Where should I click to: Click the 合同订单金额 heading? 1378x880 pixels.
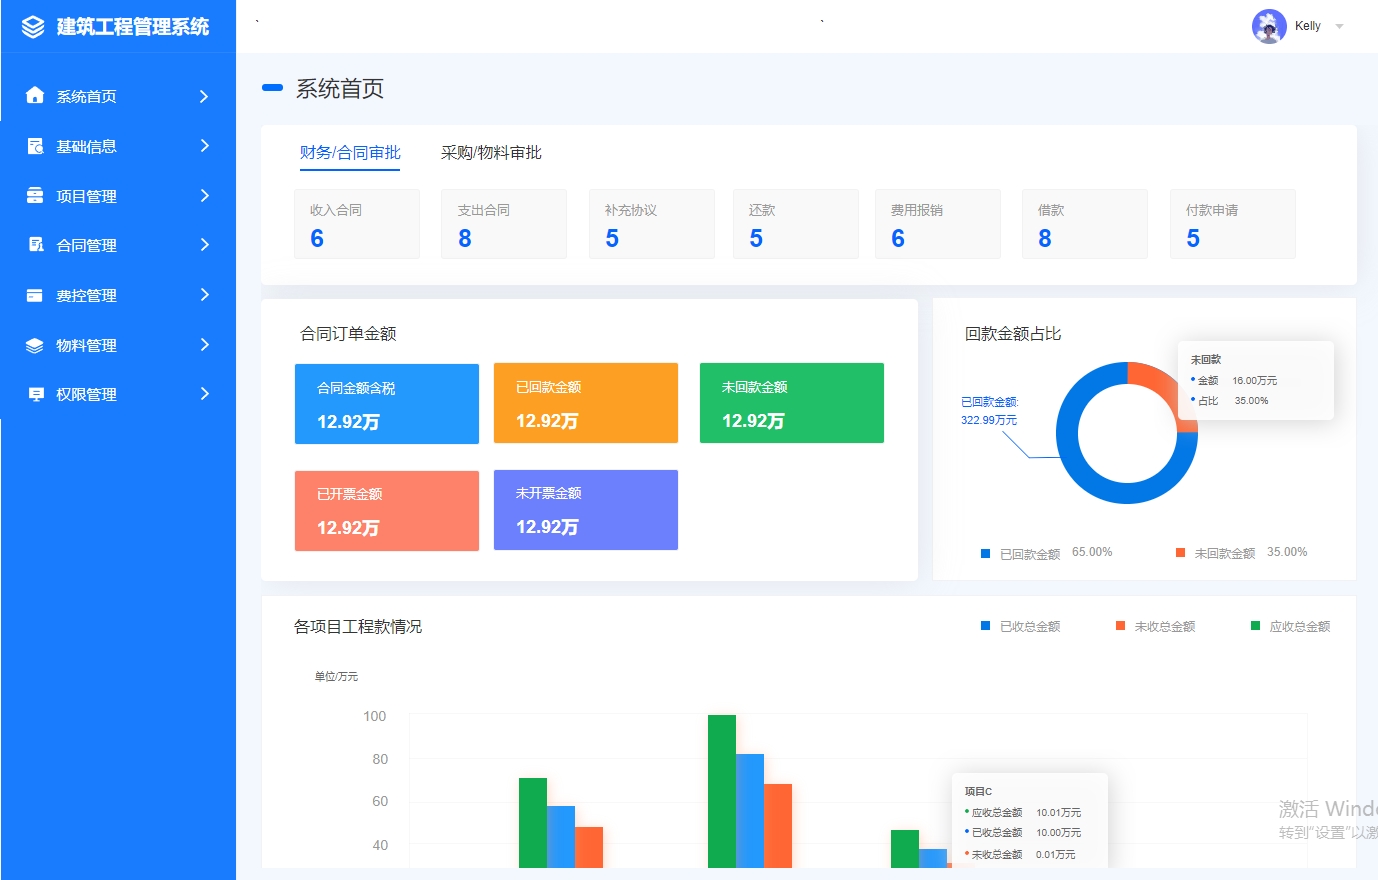(x=348, y=334)
